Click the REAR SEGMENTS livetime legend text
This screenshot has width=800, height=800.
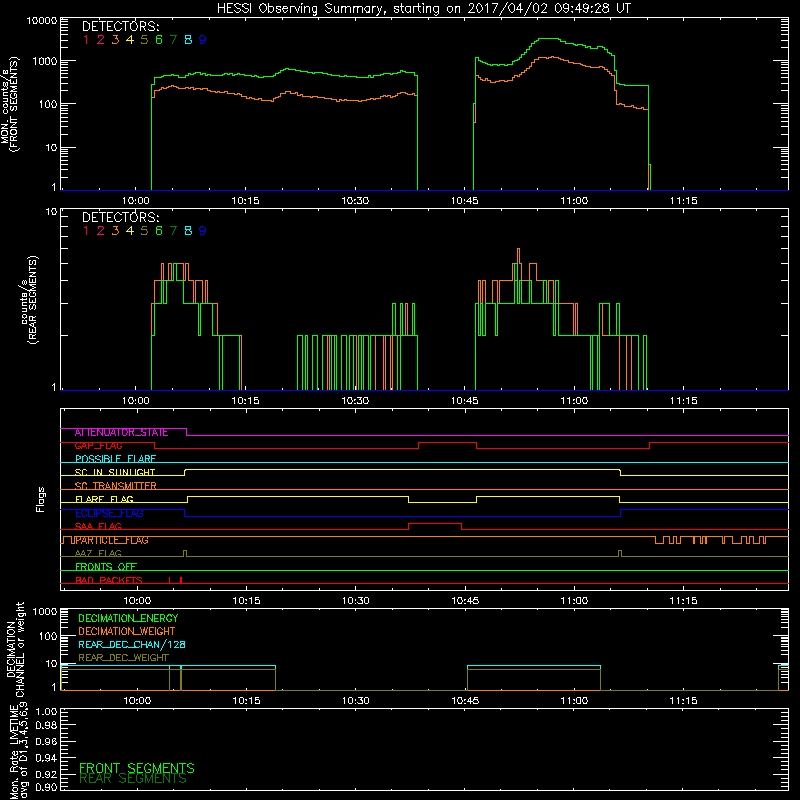pyautogui.click(x=133, y=779)
